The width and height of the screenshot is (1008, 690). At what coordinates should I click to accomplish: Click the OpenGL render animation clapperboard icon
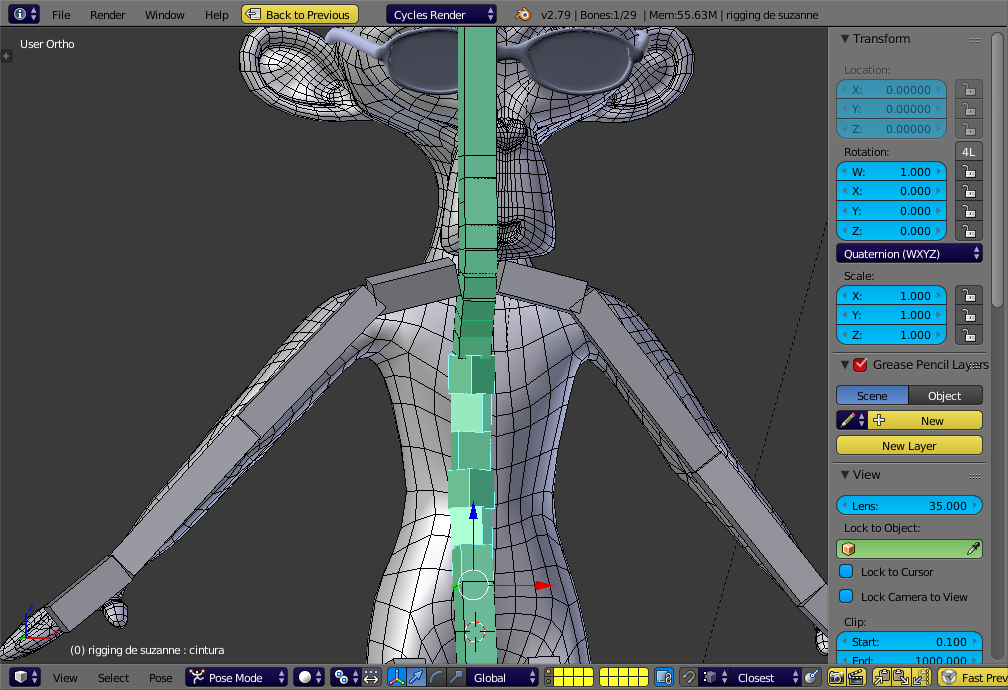(856, 677)
